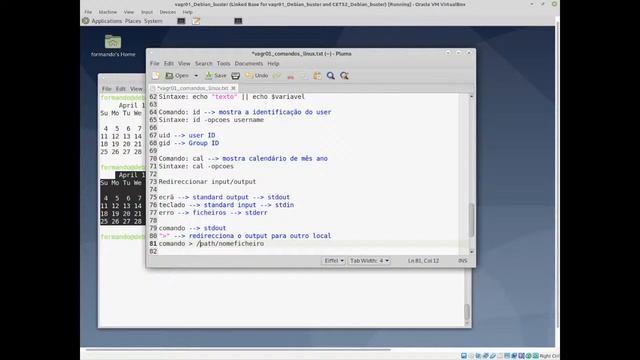The width and height of the screenshot is (640, 360).
Task: Click line 73 'Redireccionar input/output'
Action: (x=207, y=182)
